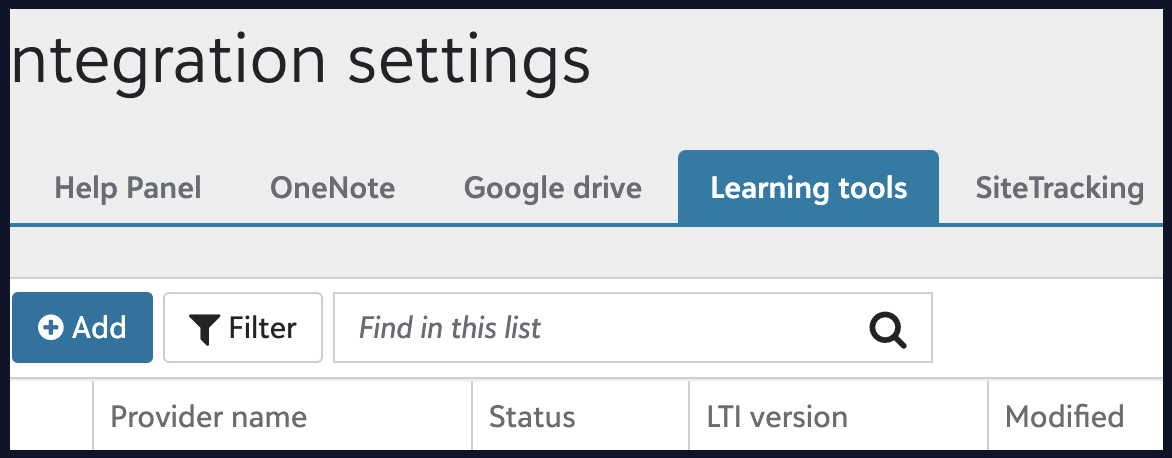Click the 'Add' text label
The height and width of the screenshot is (458, 1172).
(99, 328)
